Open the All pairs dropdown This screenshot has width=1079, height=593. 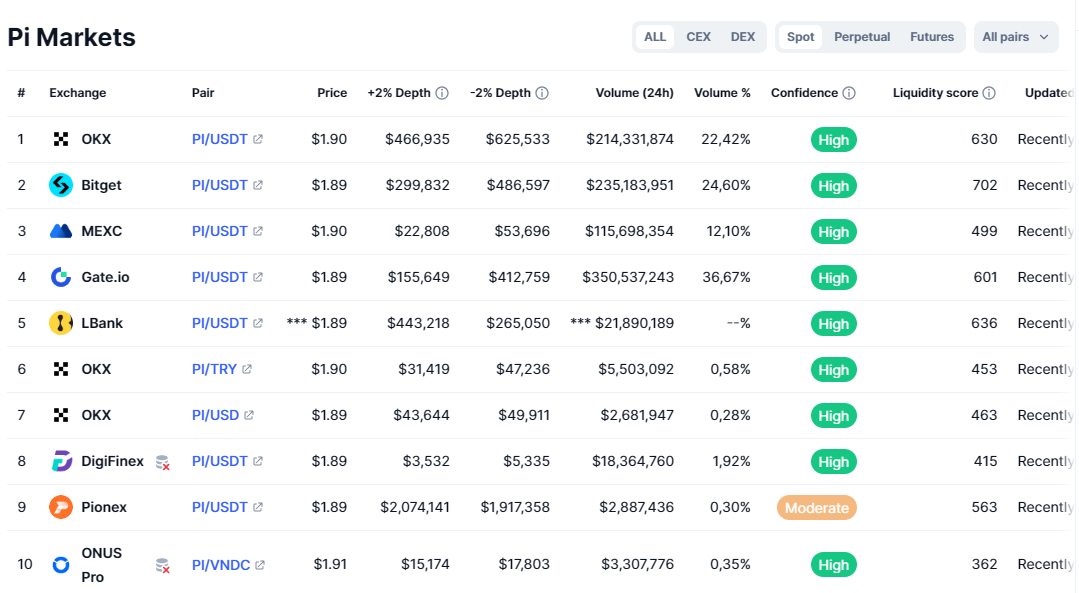click(1015, 37)
